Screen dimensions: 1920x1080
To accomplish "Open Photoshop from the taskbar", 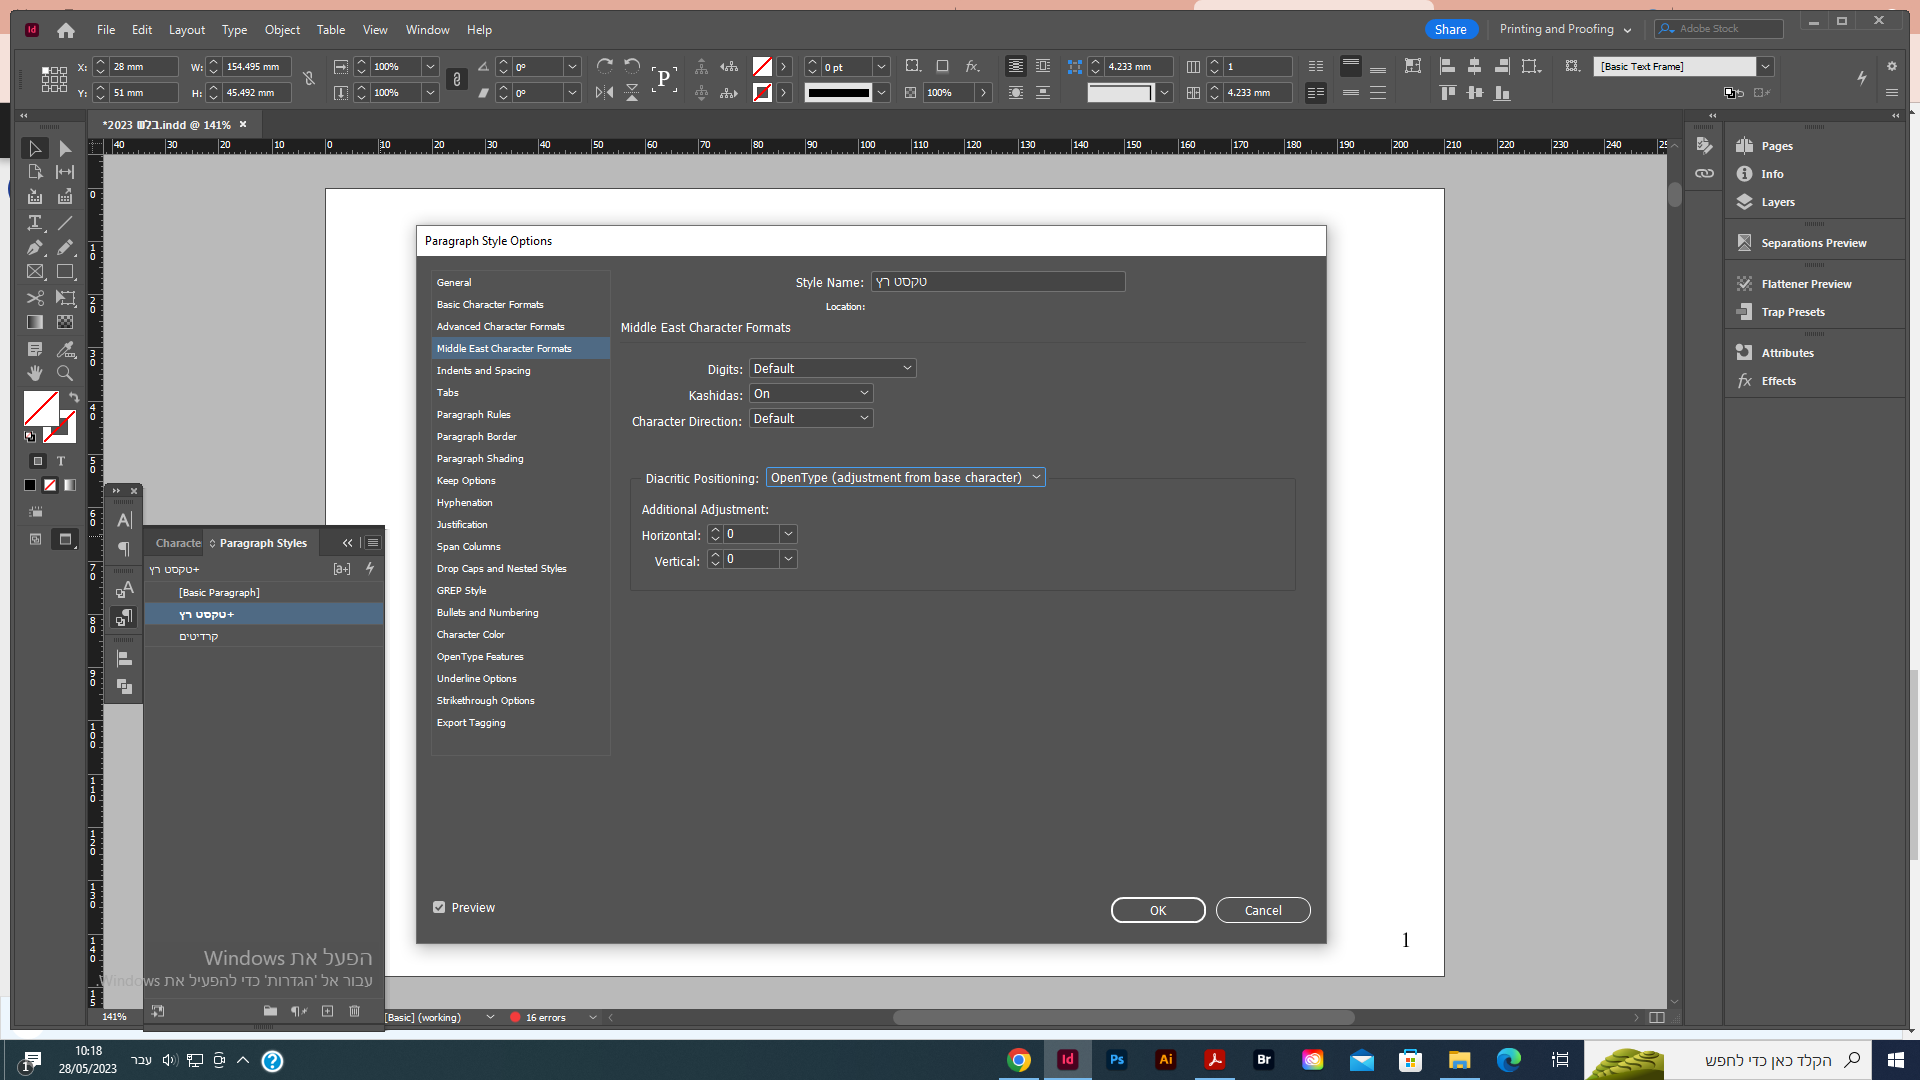I will pyautogui.click(x=1116, y=1060).
